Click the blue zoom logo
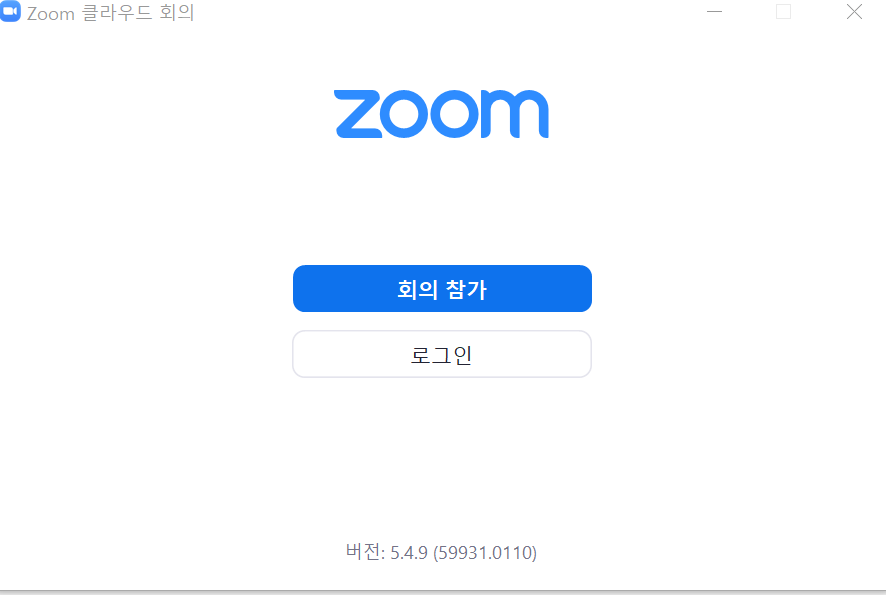Viewport: 886px width, 595px height. click(x=441, y=114)
